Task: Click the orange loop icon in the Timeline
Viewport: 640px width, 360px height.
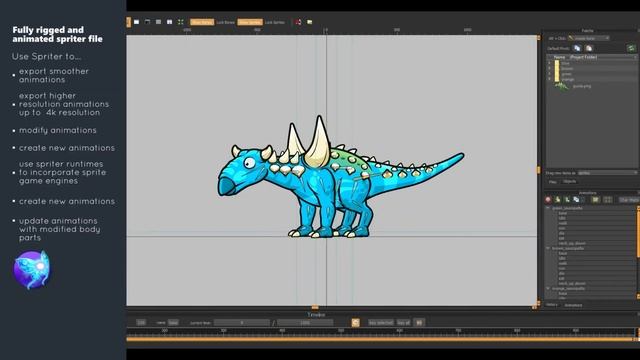Action: coord(356,322)
